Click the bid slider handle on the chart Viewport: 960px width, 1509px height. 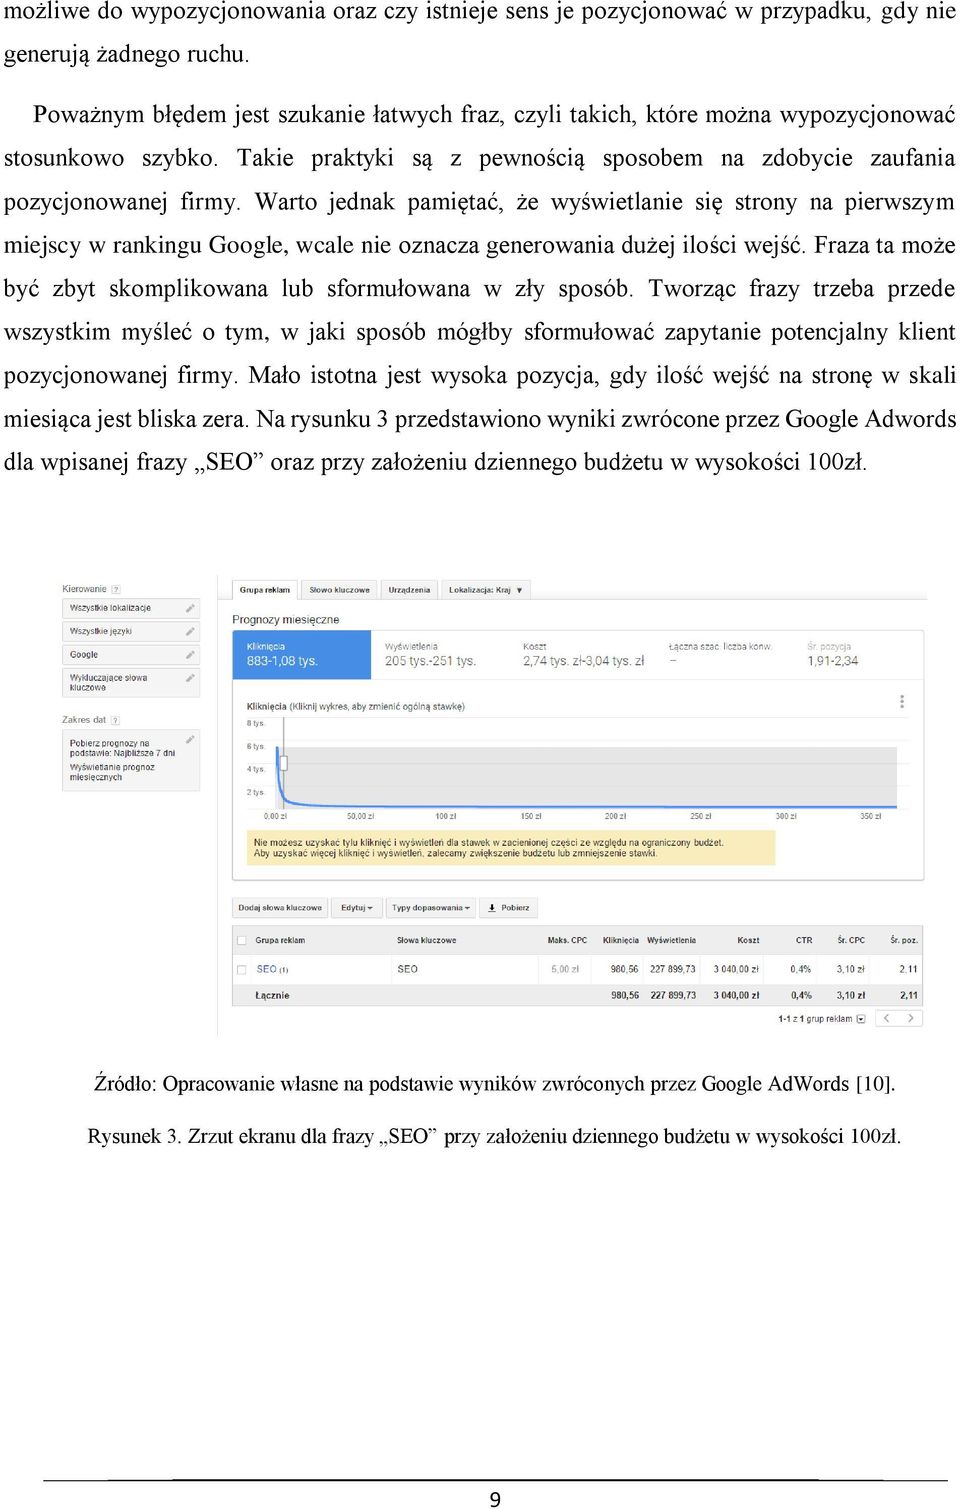pos(283,763)
